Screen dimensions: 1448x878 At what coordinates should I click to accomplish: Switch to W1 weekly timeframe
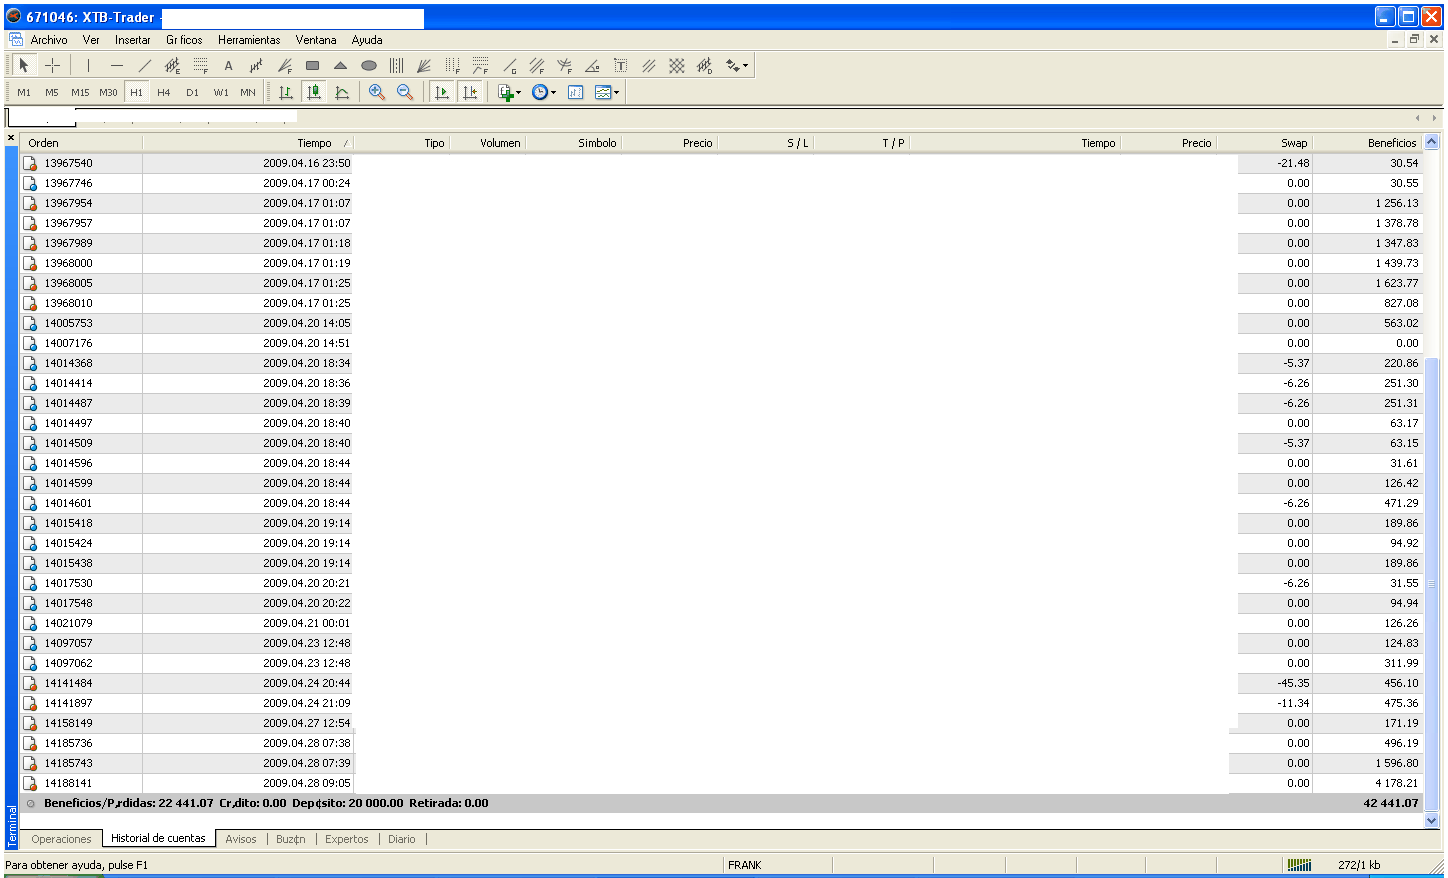(x=220, y=92)
